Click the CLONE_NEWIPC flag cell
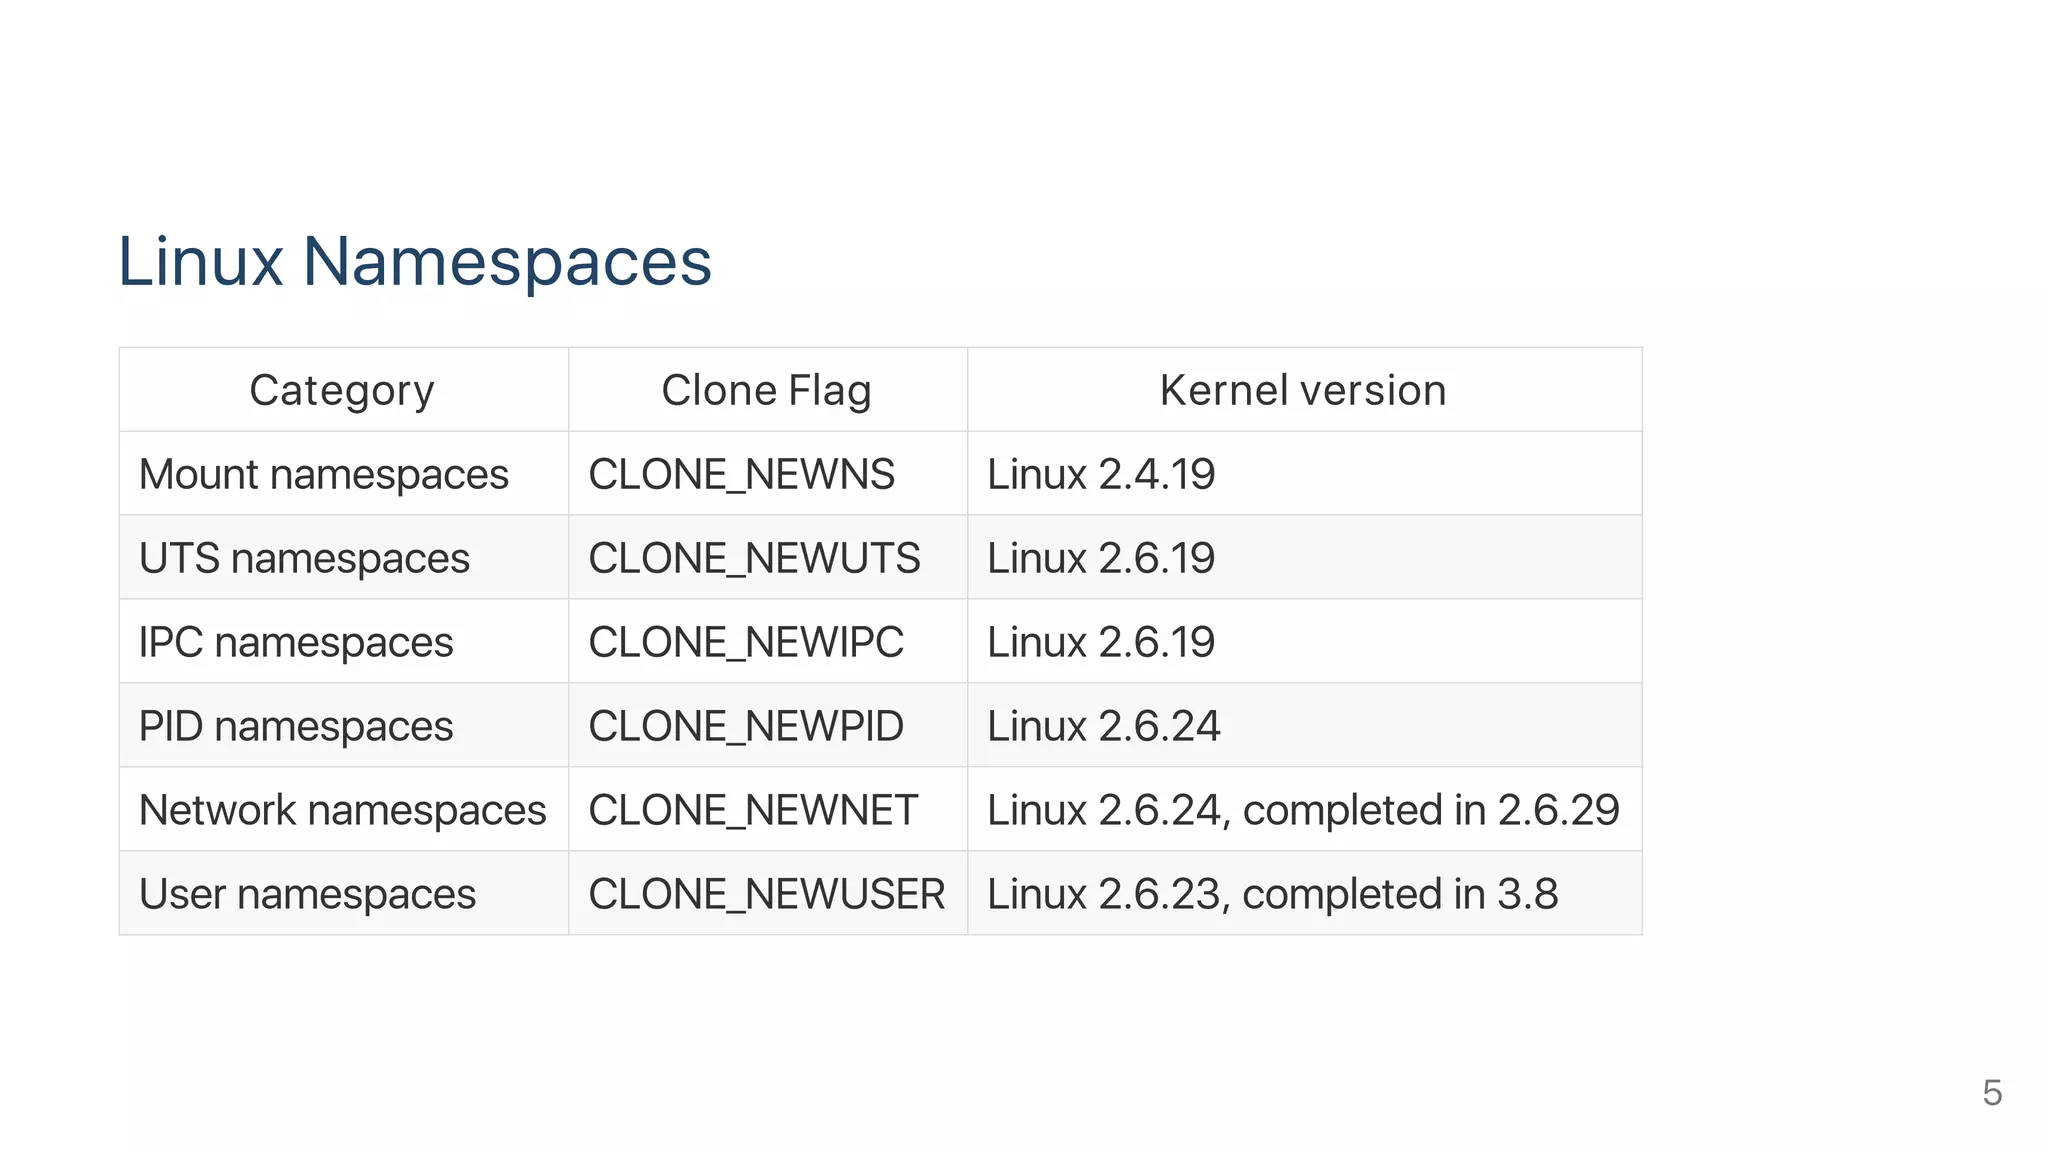 [746, 642]
